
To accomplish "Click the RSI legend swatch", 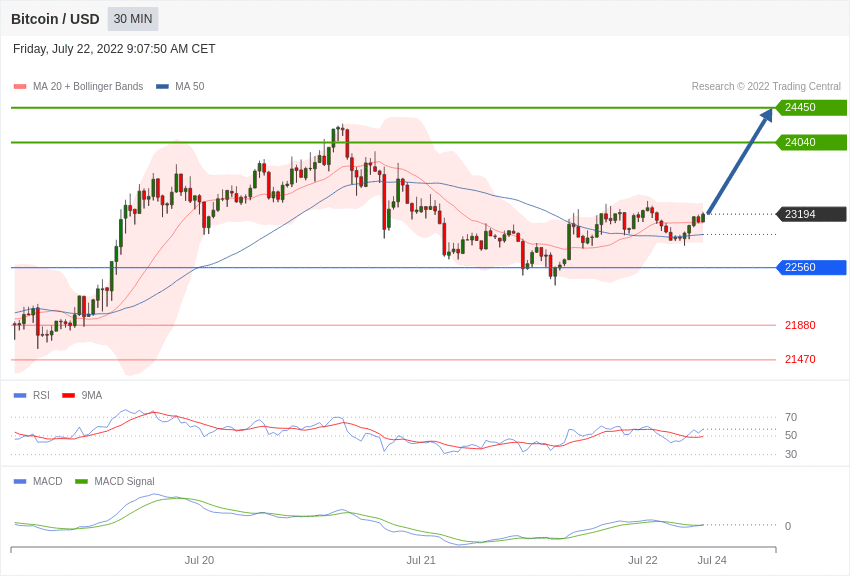I will [20, 396].
